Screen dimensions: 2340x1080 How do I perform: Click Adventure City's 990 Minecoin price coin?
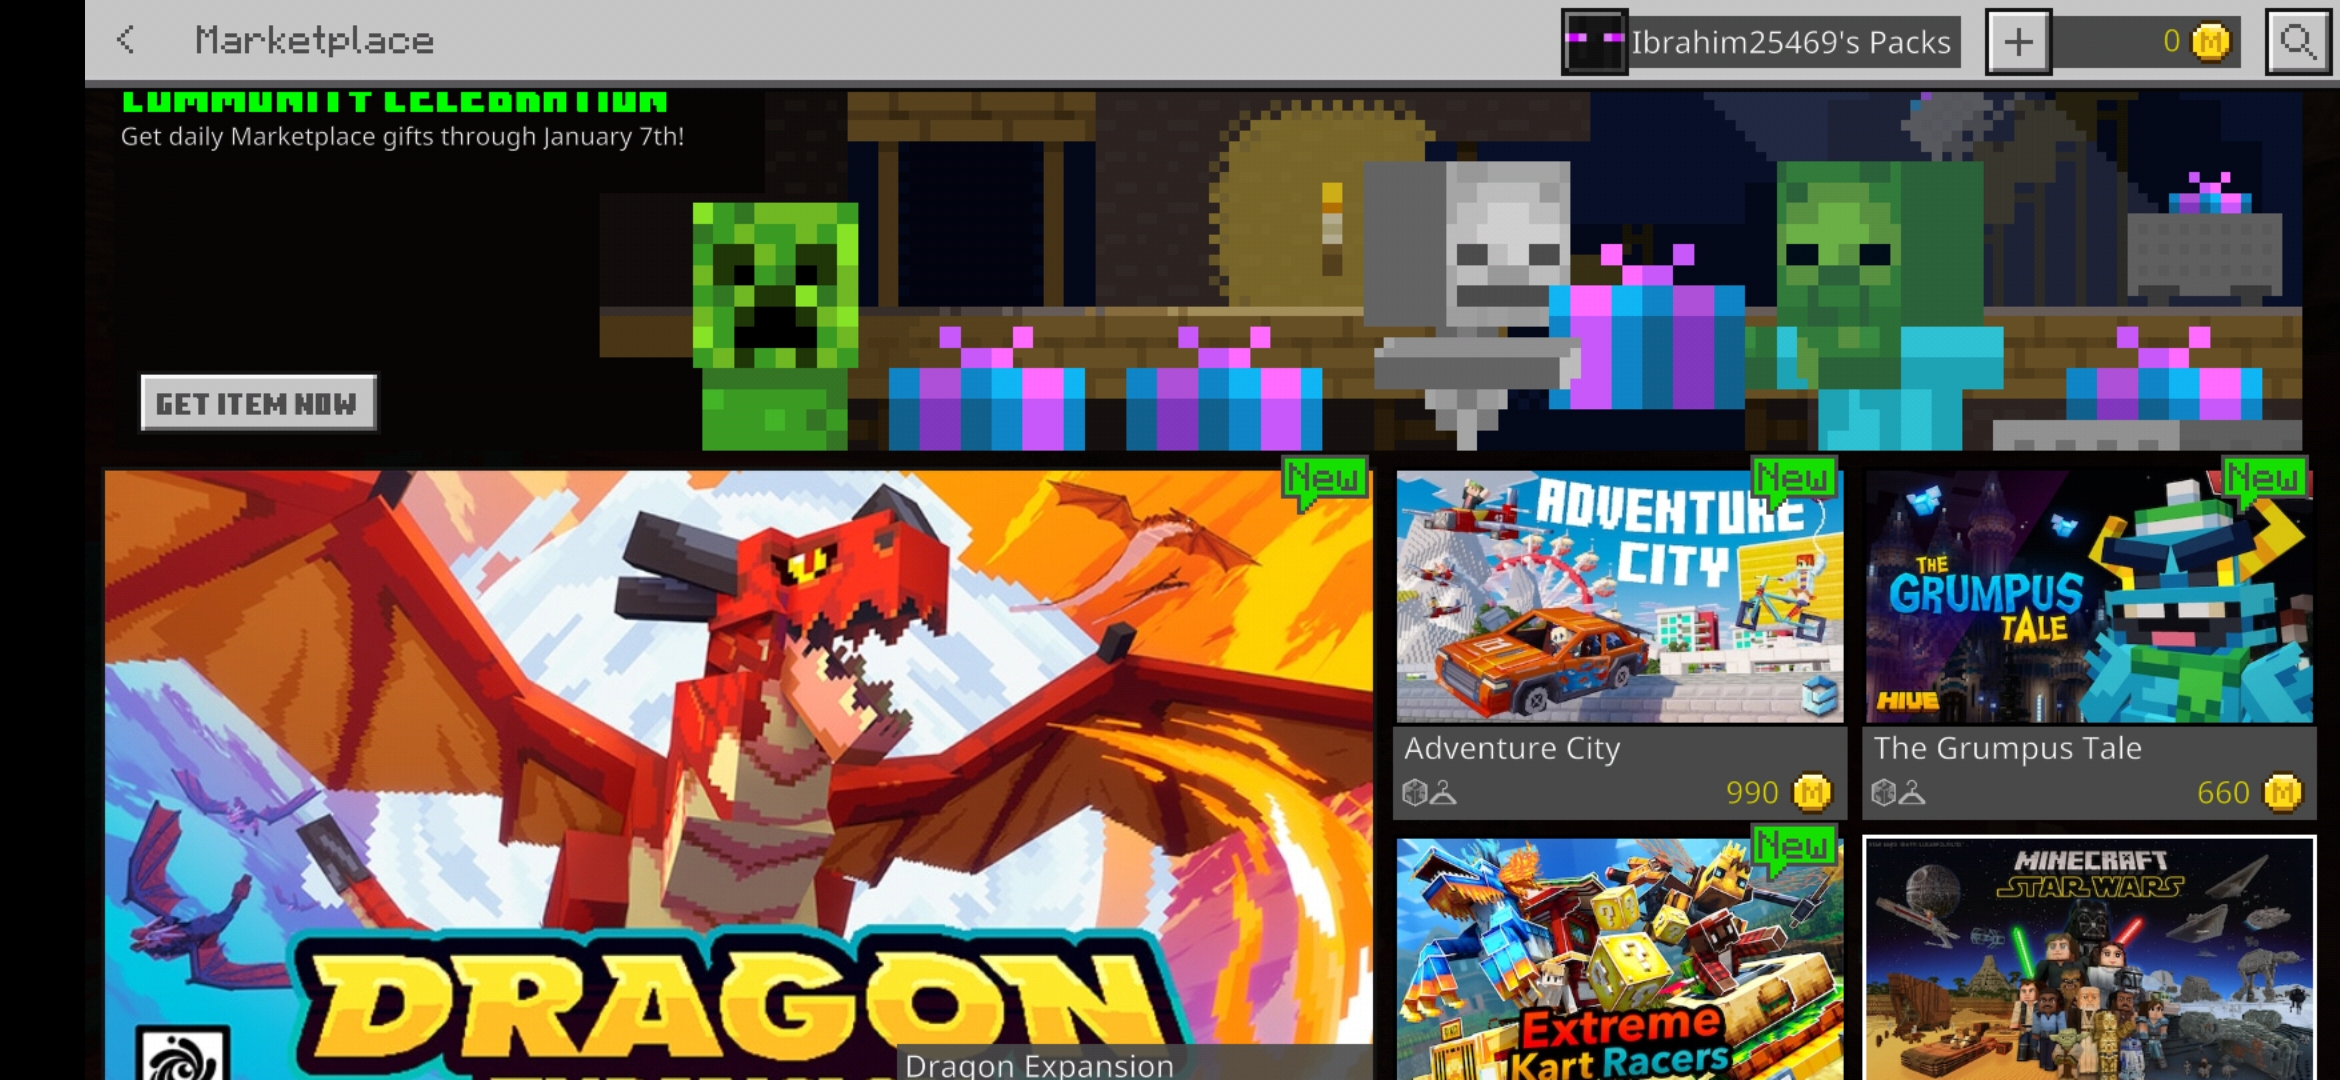(x=1811, y=793)
